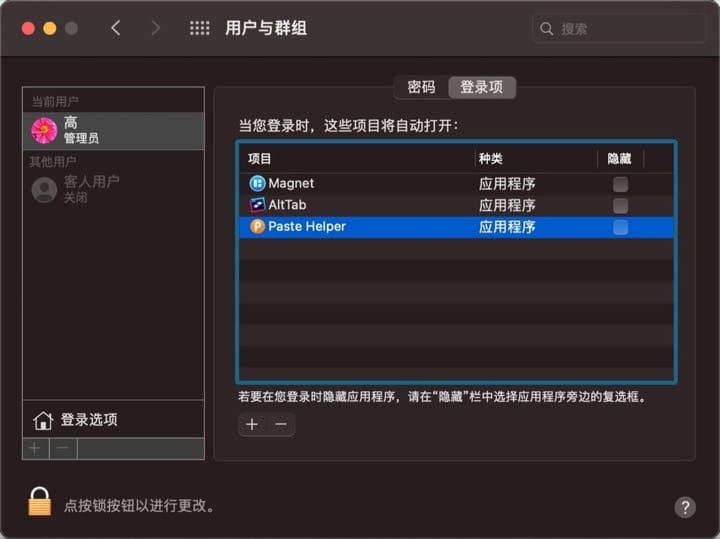The image size is (720, 539).
Task: Click the pink flower user avatar
Action: click(44, 130)
